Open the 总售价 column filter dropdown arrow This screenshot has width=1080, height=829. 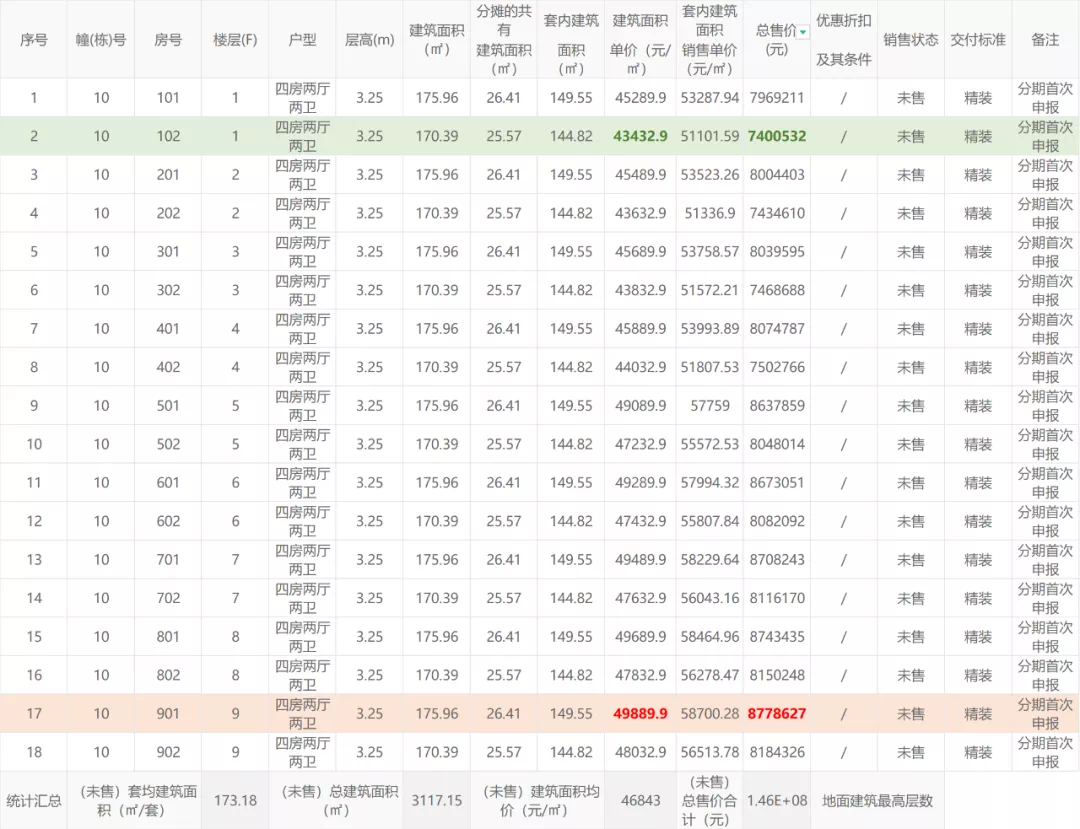click(x=803, y=32)
